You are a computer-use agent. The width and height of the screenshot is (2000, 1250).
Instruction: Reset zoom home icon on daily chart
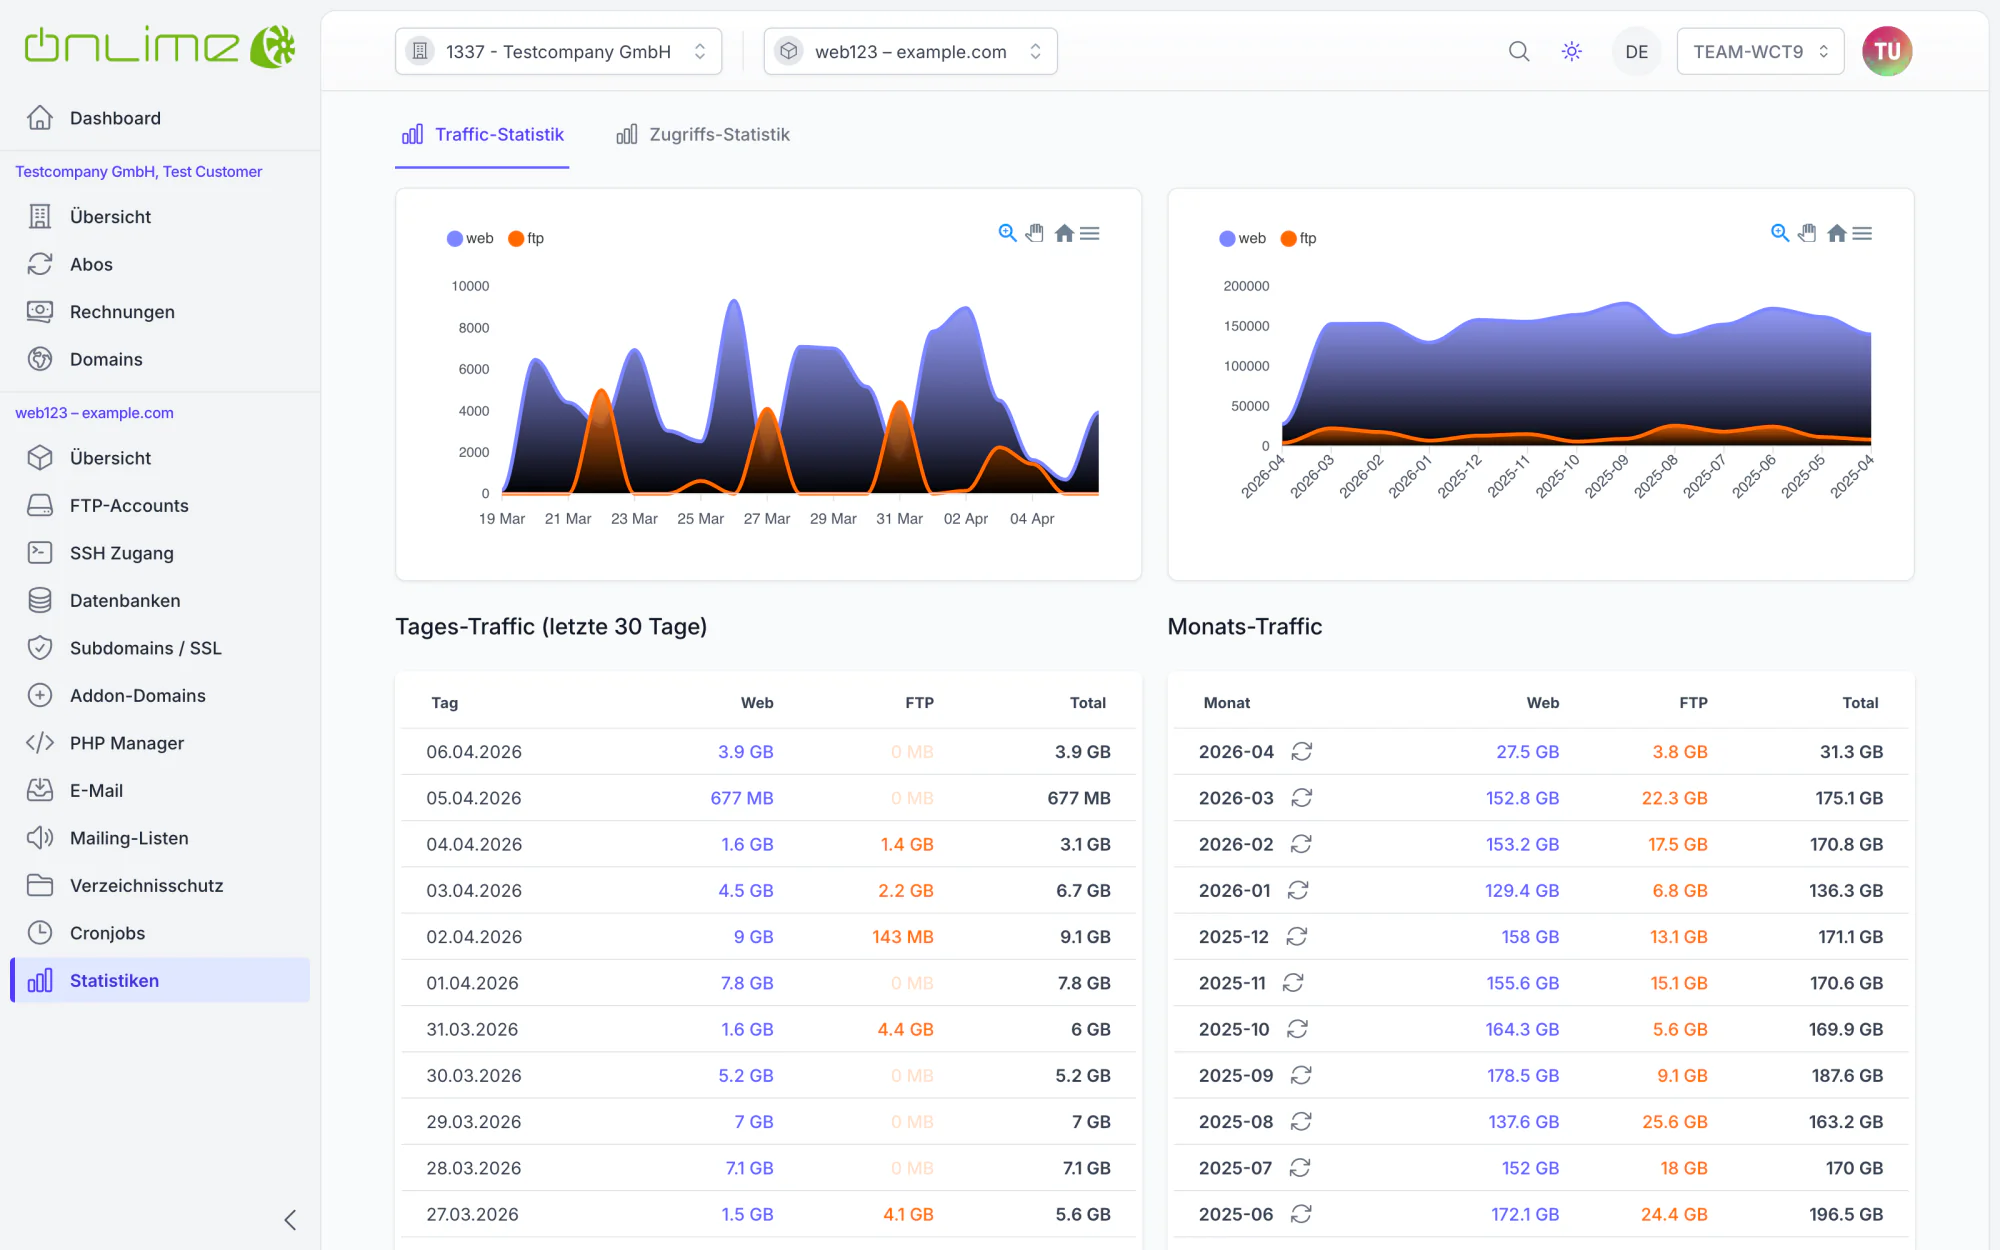(1064, 233)
